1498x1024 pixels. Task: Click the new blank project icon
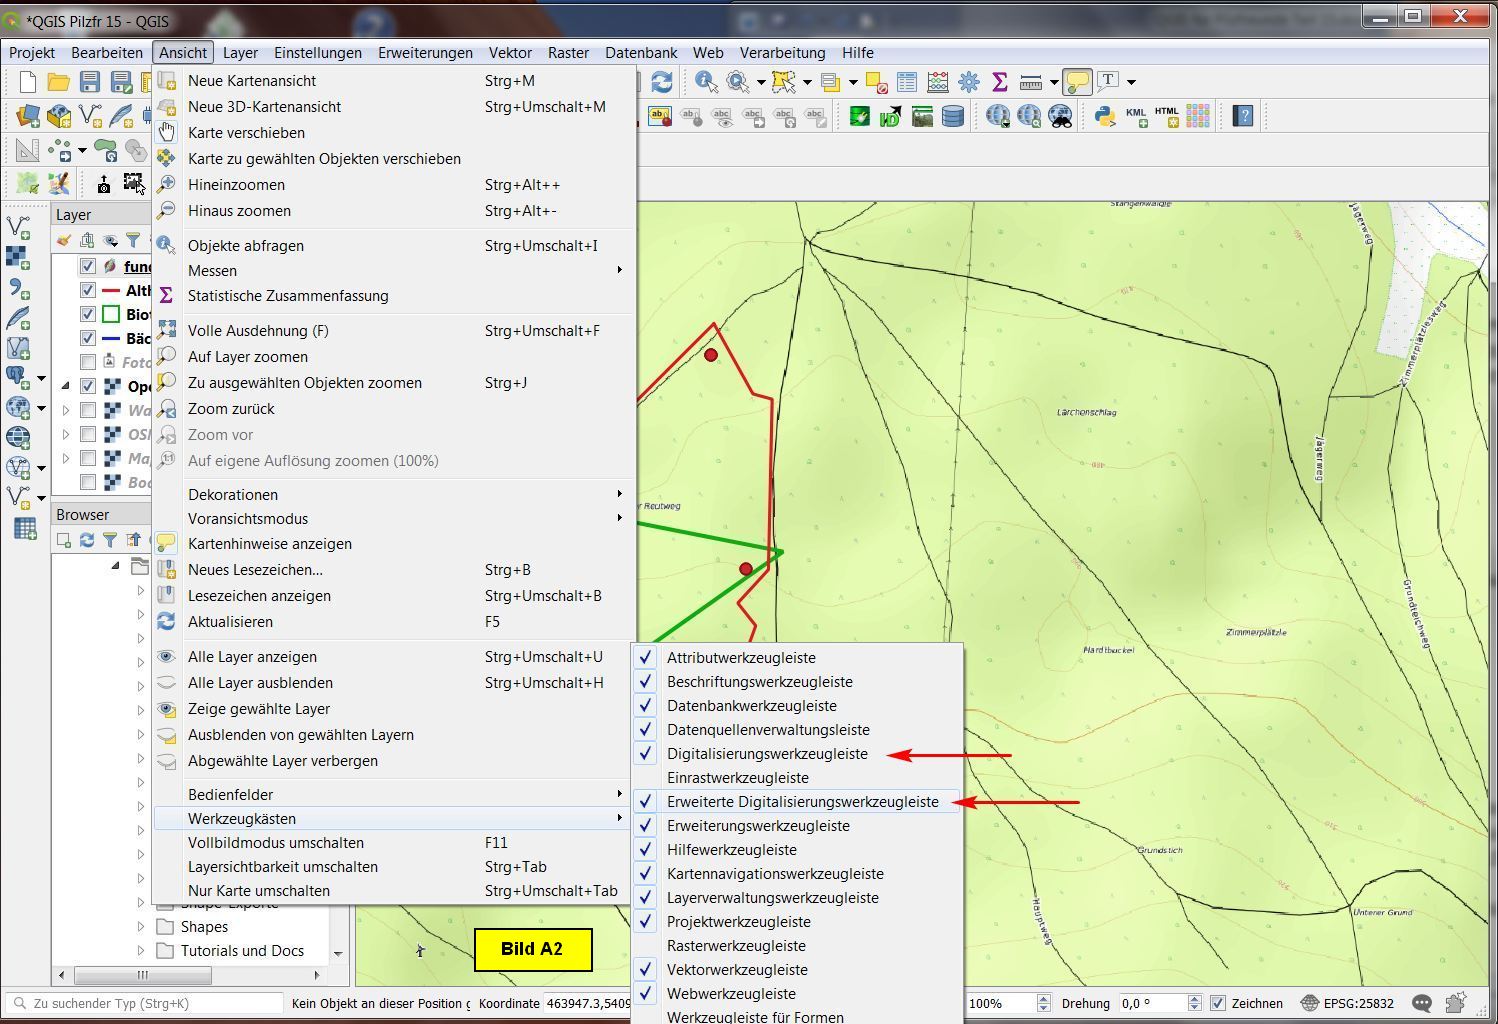[27, 82]
